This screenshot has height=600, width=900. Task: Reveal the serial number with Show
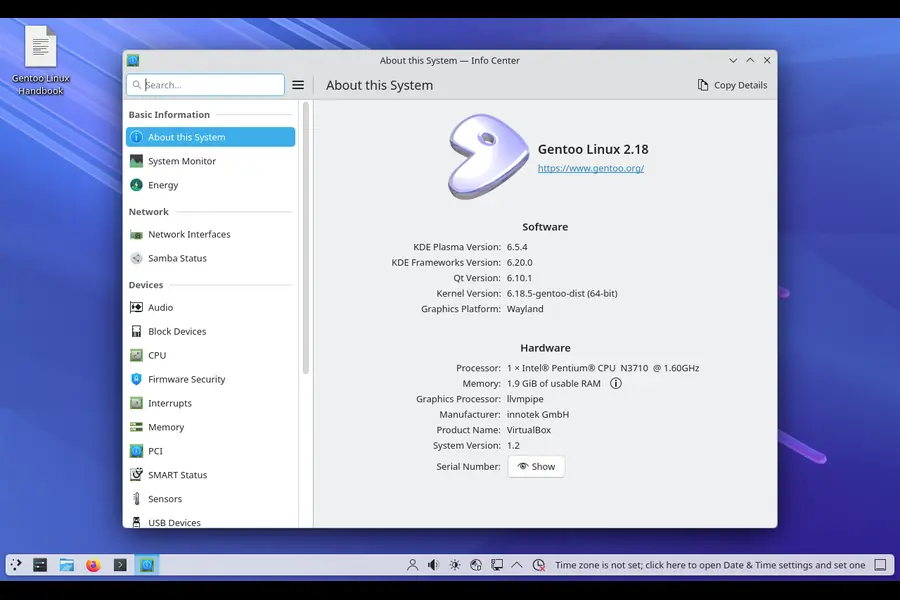536,466
